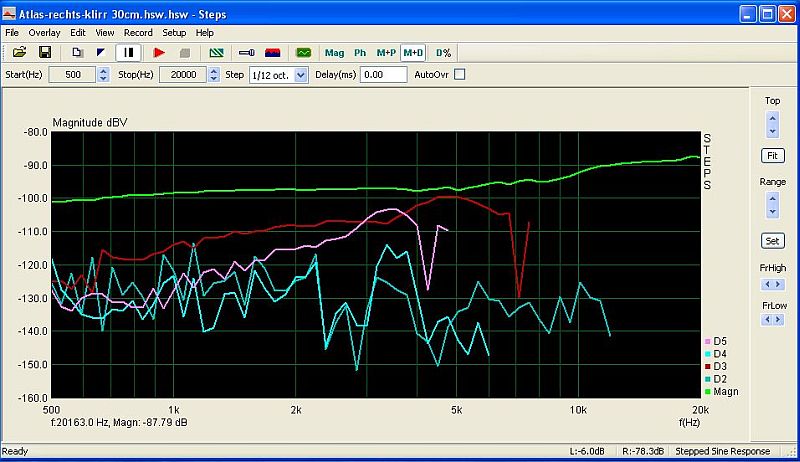Click the open file folder icon
The image size is (800, 462).
pos(18,52)
